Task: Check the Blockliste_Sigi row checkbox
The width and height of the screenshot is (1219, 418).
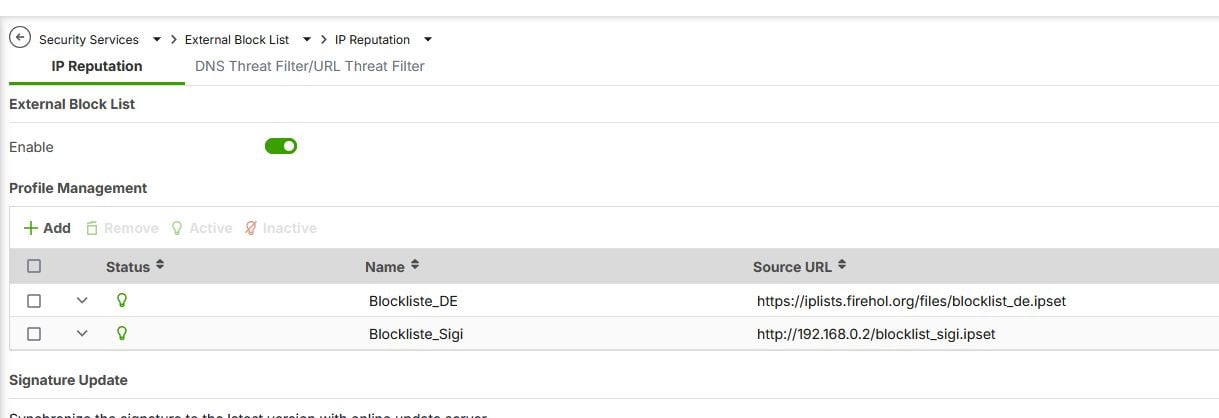Action: tap(34, 334)
